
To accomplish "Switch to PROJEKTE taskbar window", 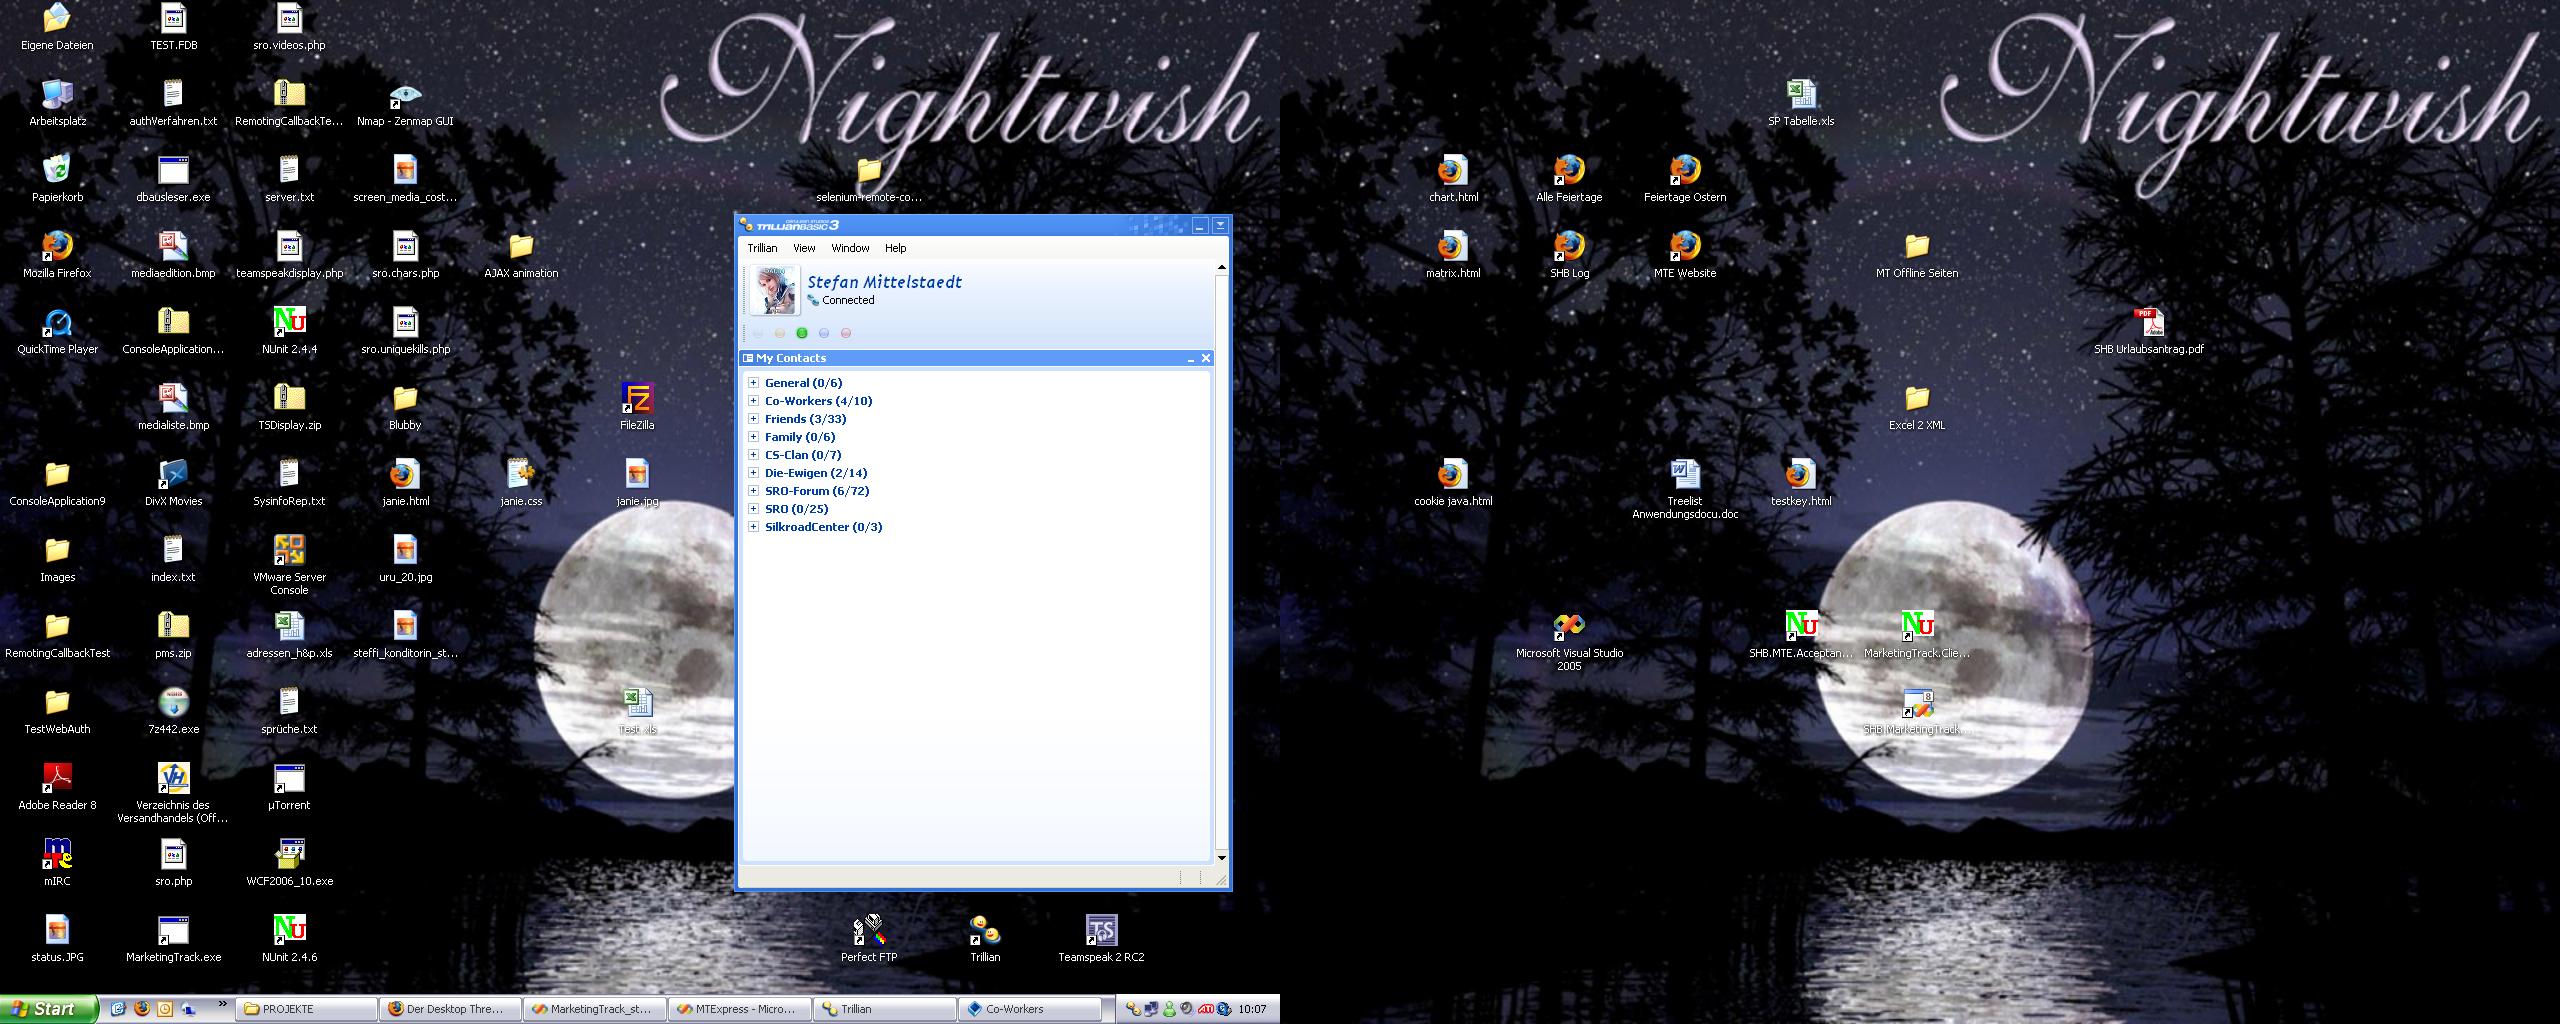I will pos(306,1009).
